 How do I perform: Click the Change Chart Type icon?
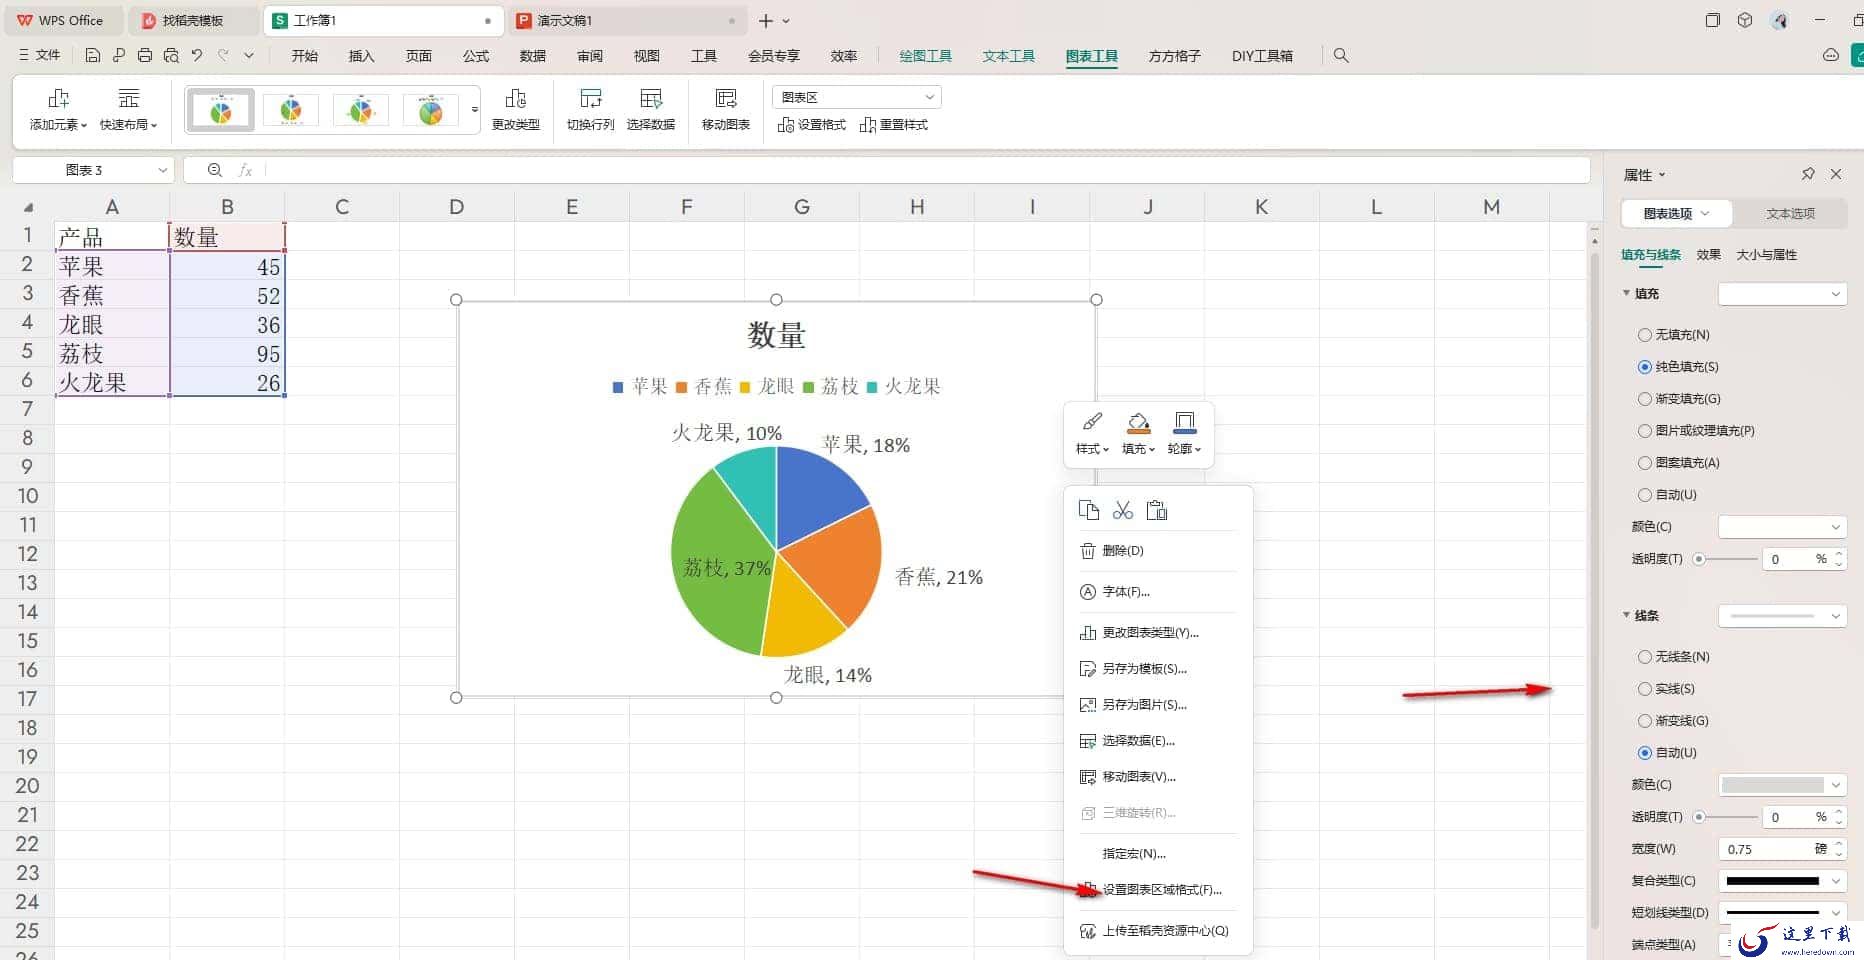(x=516, y=98)
